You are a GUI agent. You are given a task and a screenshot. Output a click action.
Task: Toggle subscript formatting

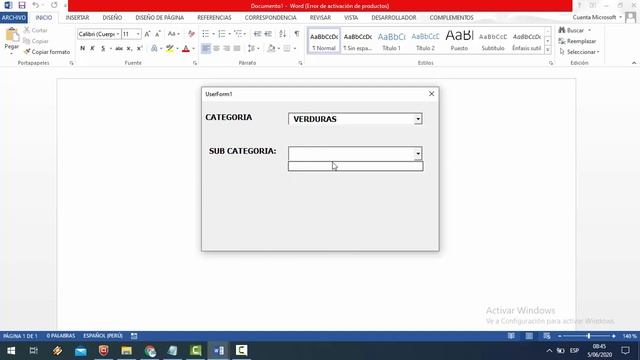tap(129, 49)
